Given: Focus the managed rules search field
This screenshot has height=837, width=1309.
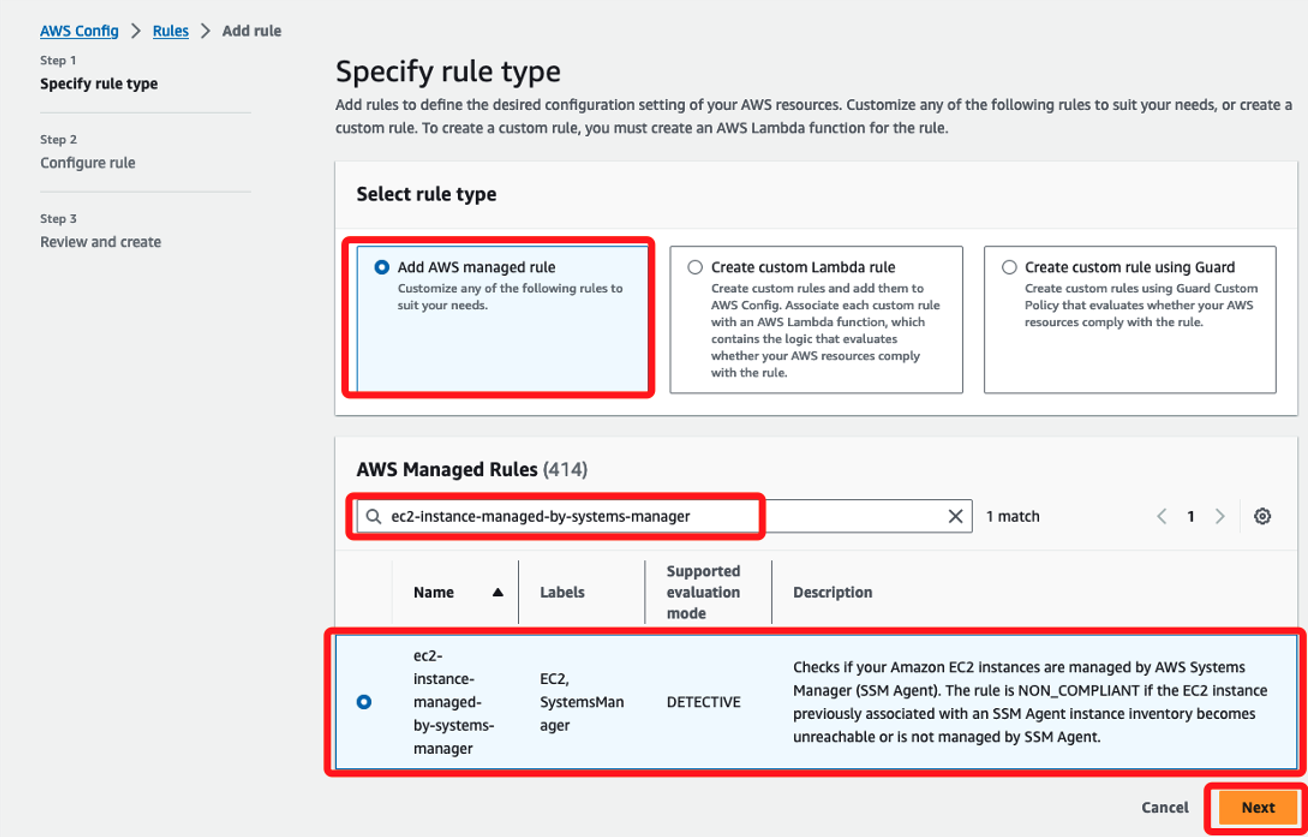Looking at the screenshot, I should [x=664, y=516].
